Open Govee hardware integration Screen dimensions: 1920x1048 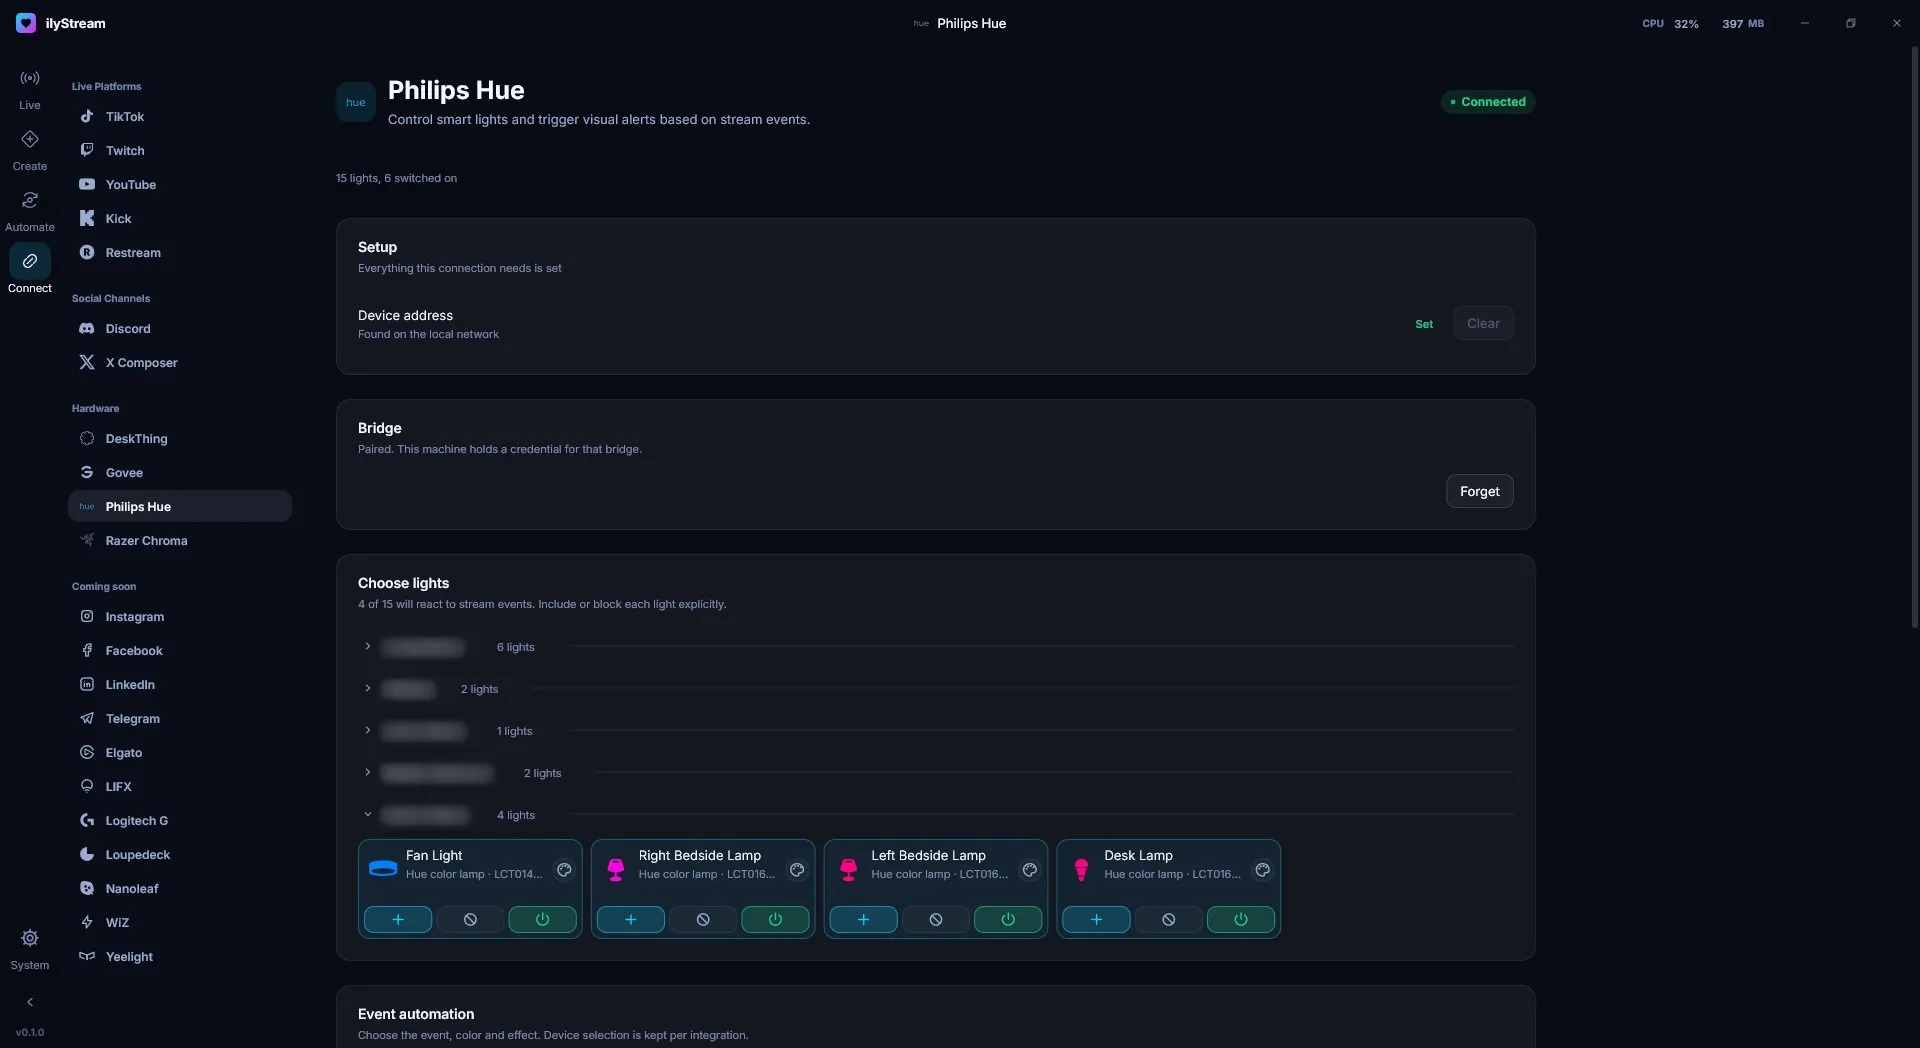coord(180,473)
